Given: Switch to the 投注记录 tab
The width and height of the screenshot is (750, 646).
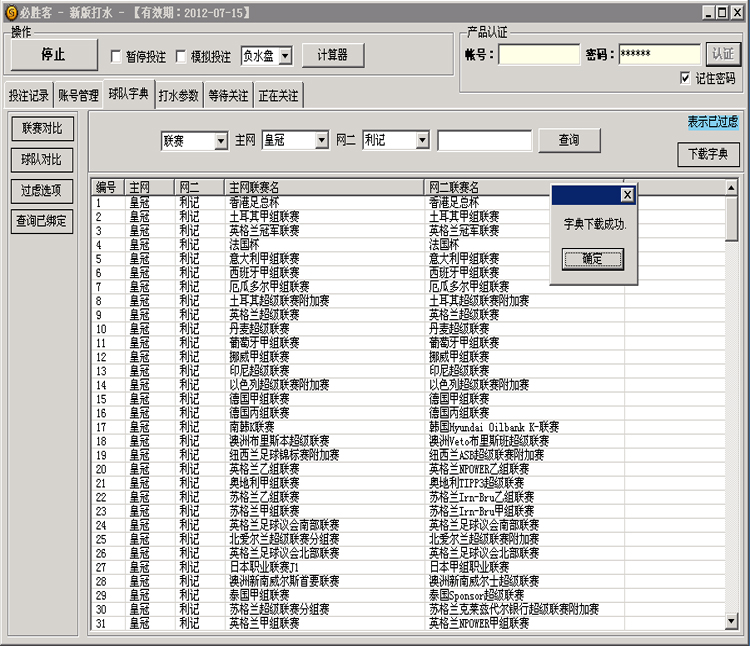Looking at the screenshot, I should pos(28,96).
